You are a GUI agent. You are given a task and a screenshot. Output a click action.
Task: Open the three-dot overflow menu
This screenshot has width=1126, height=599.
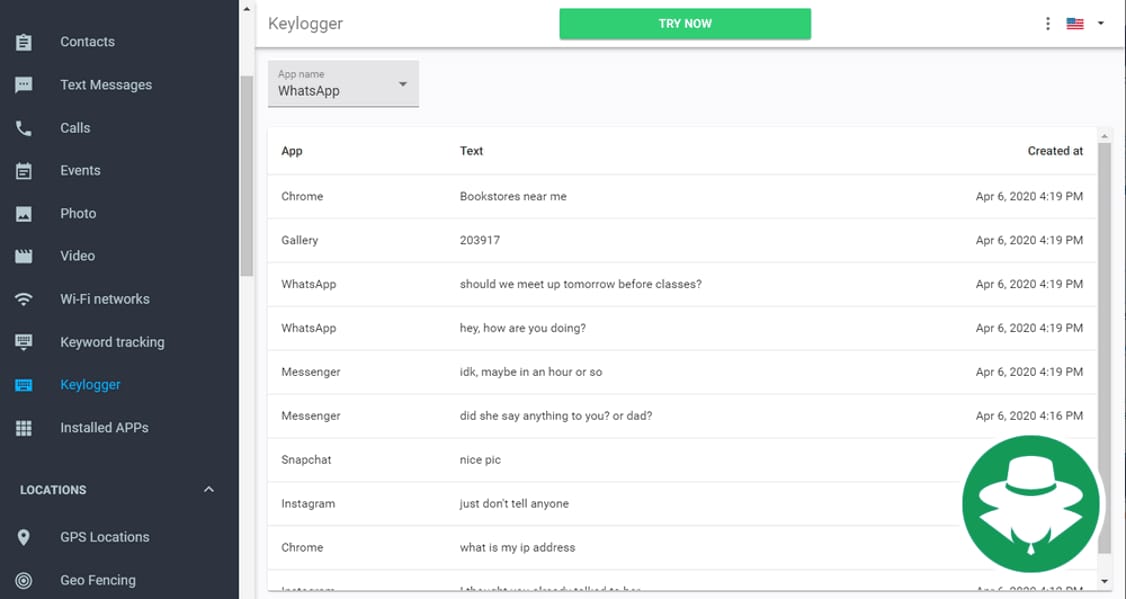click(x=1047, y=22)
